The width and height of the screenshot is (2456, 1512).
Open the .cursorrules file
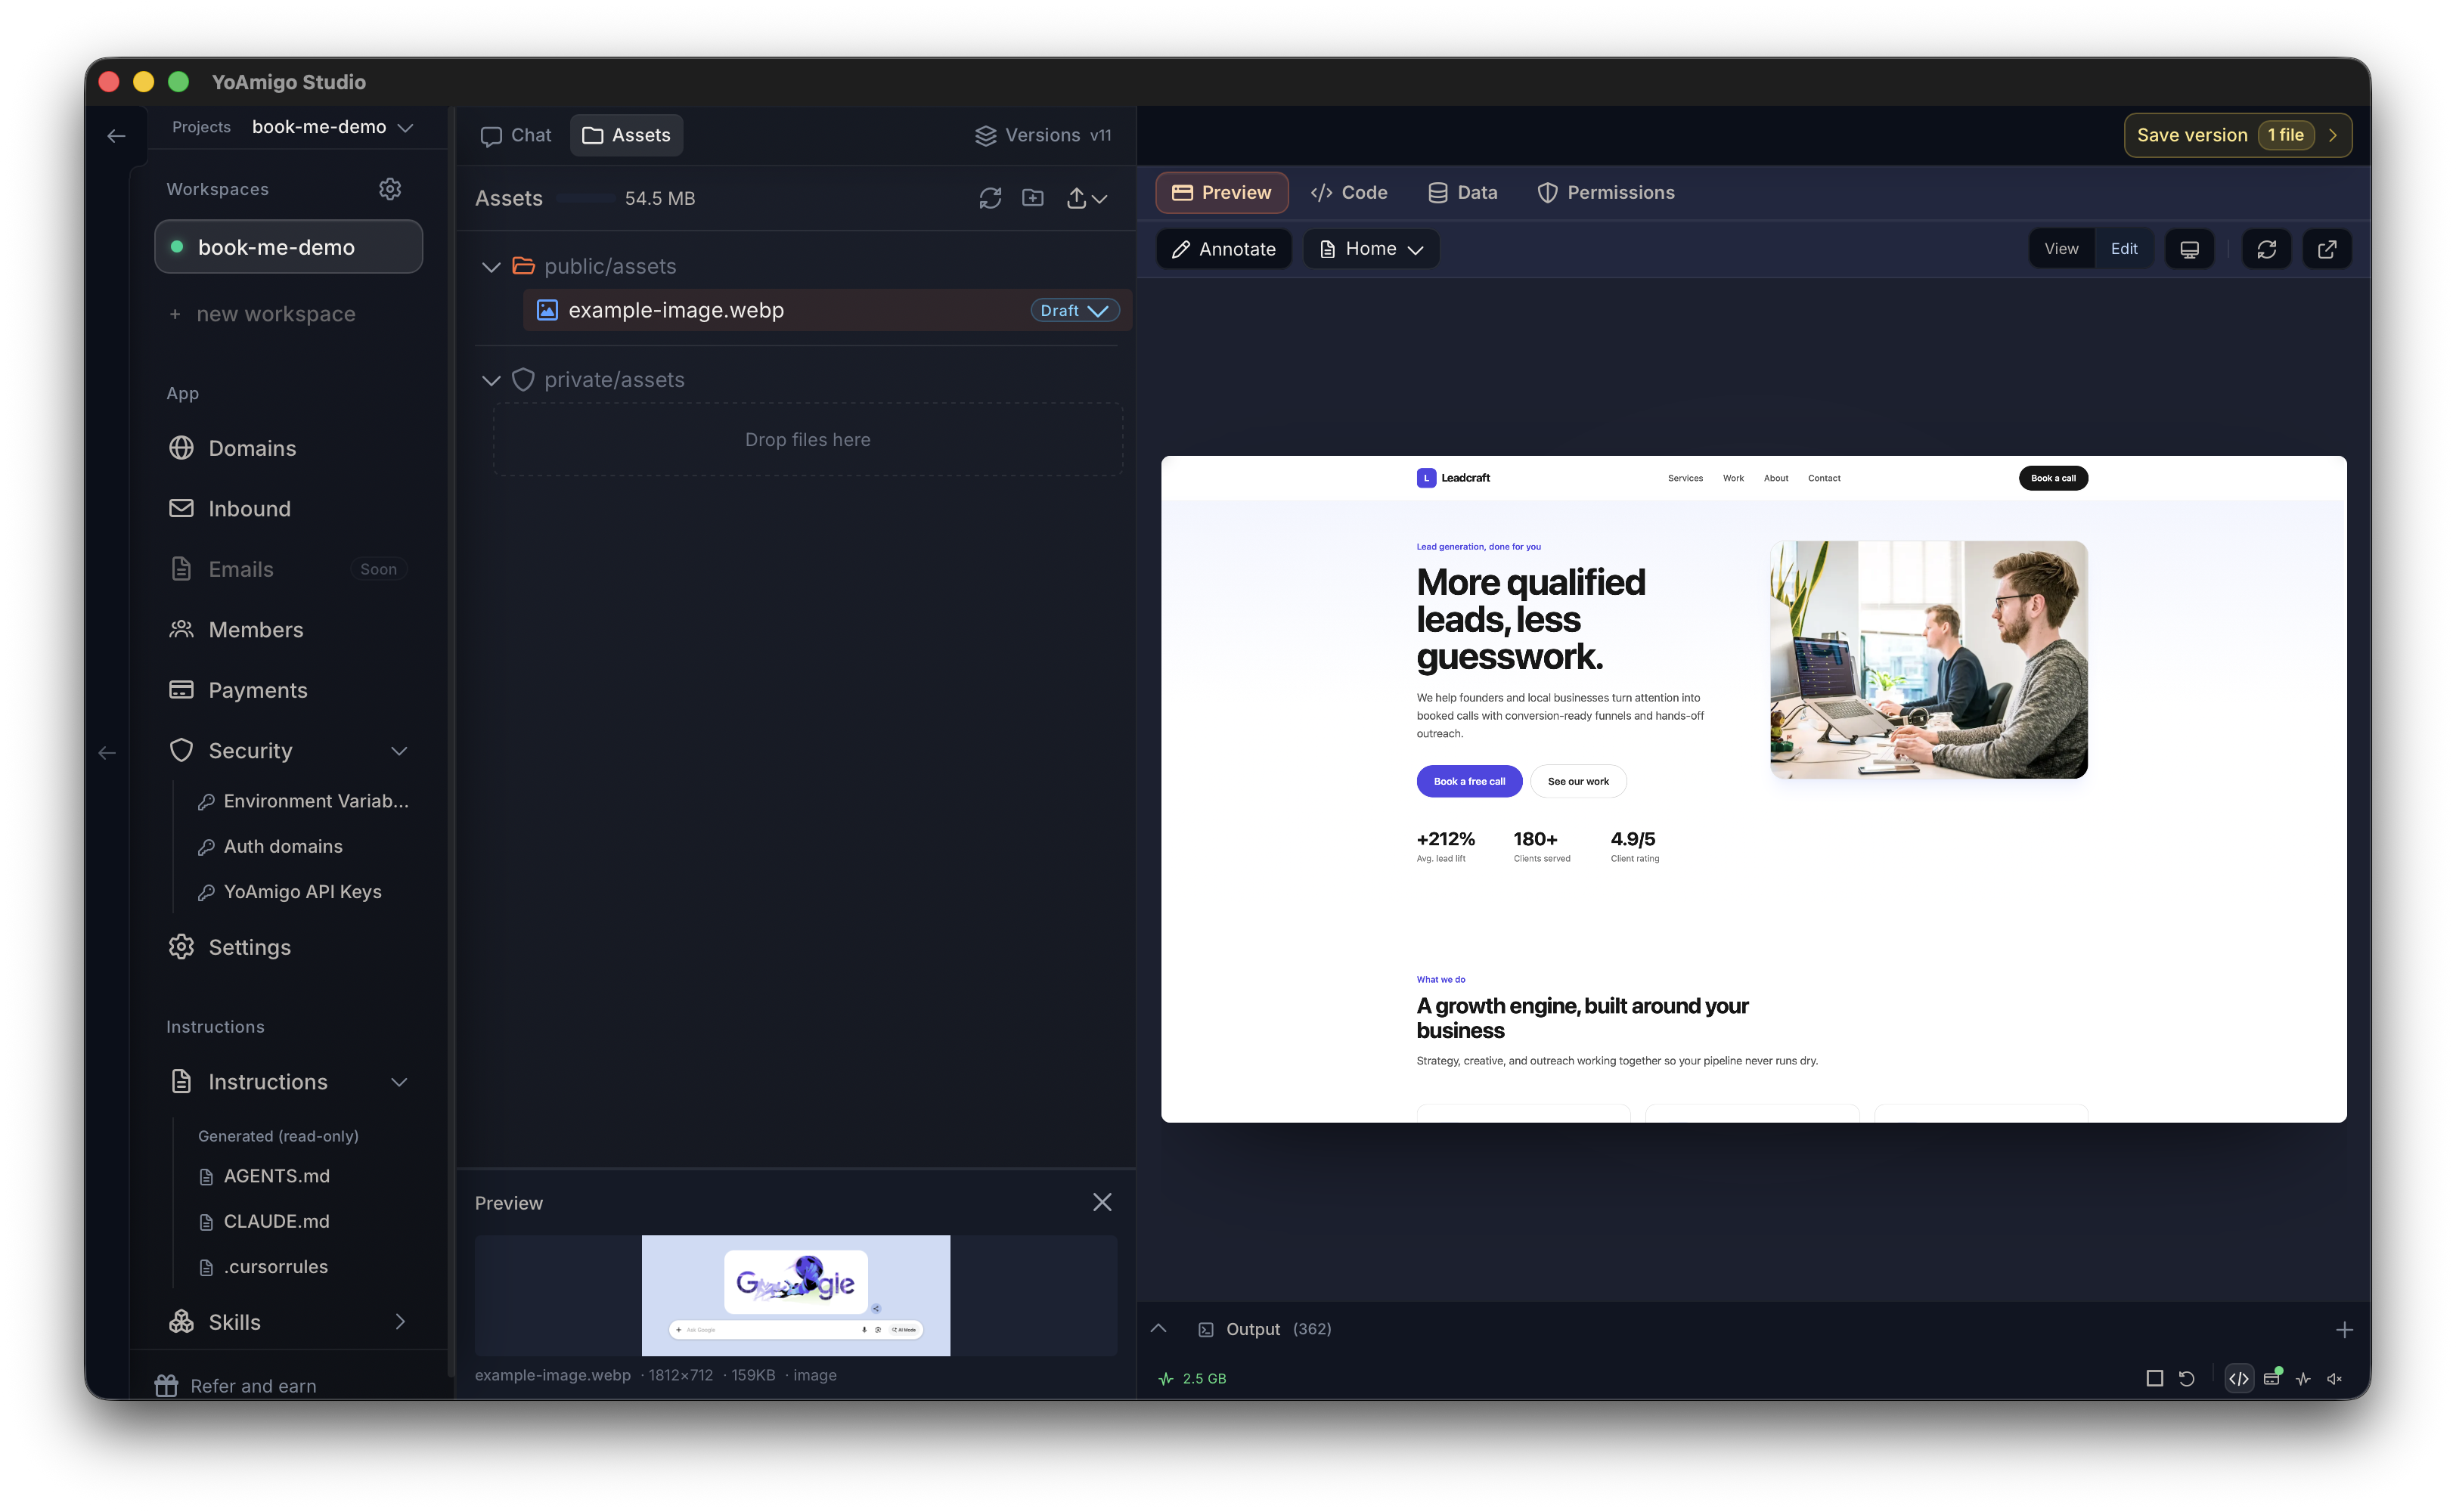coord(264,1266)
